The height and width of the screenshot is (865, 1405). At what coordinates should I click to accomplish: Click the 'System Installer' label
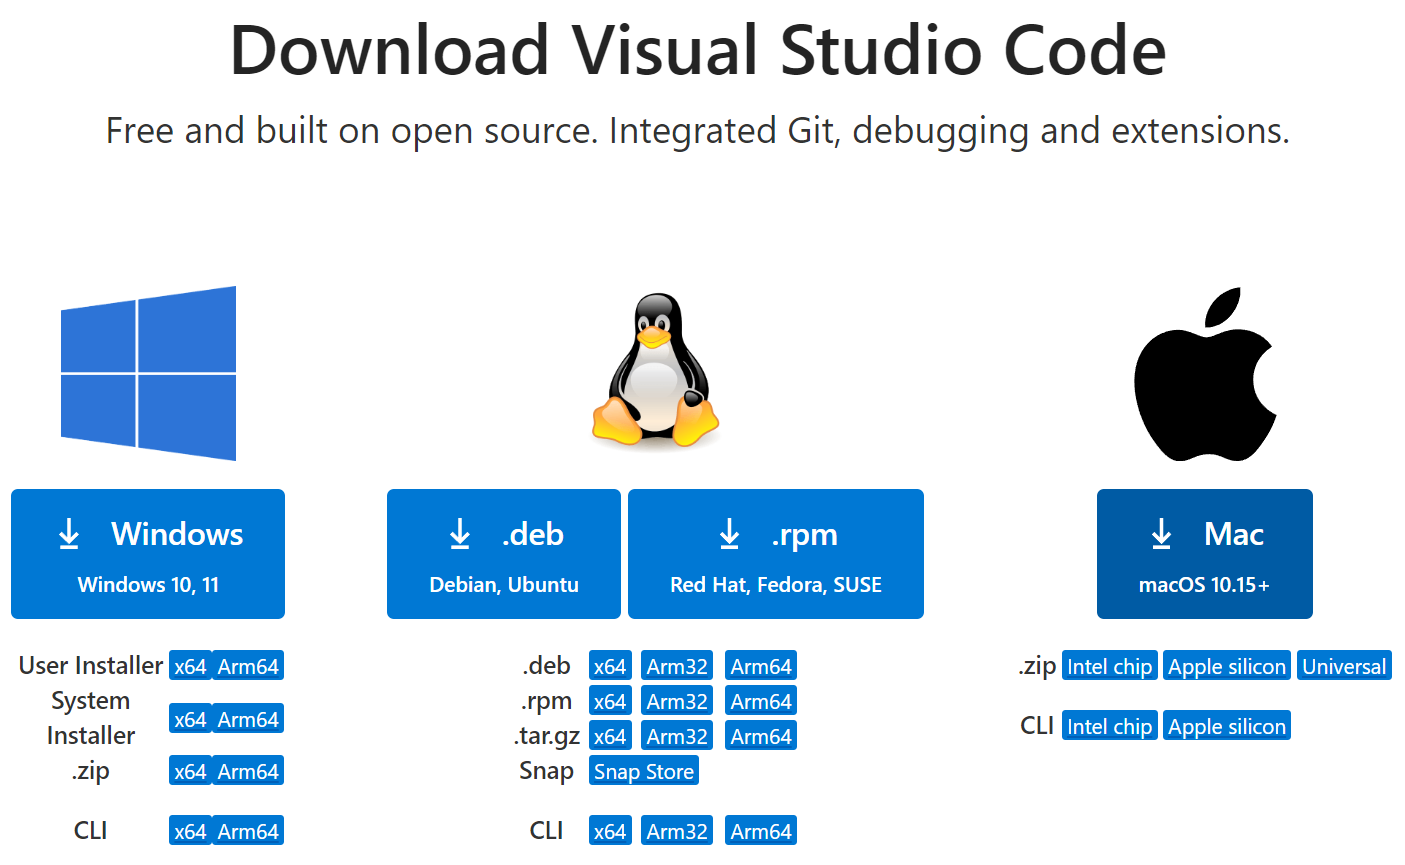[91, 718]
